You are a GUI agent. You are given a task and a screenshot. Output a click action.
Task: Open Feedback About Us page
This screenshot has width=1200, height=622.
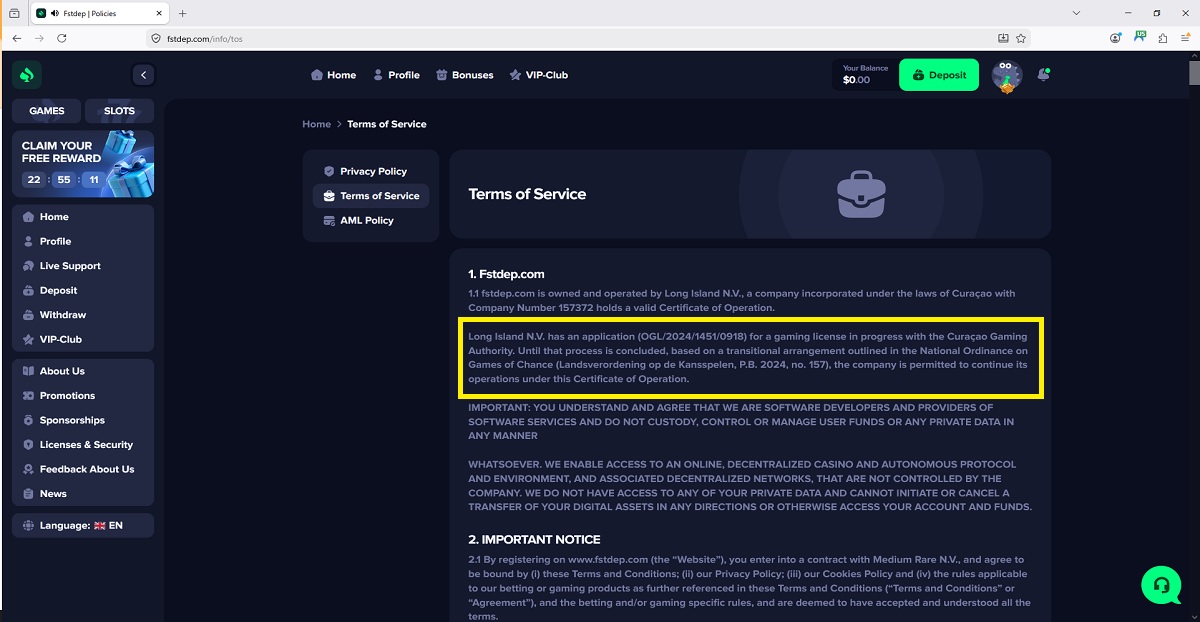pos(83,469)
